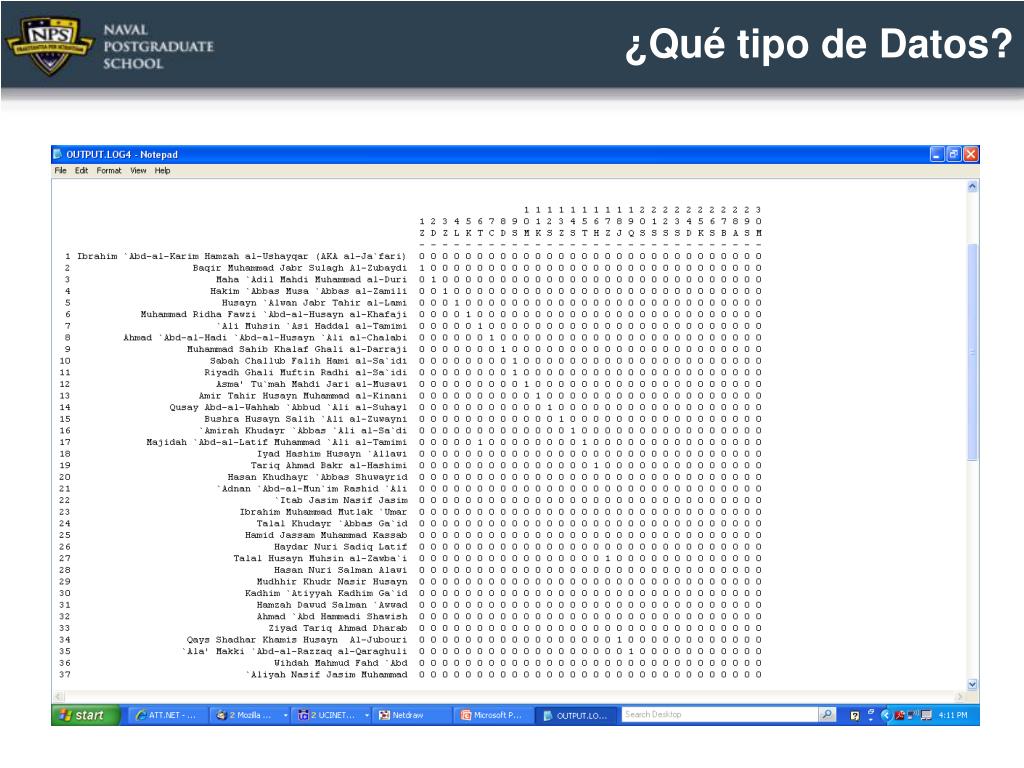Click the help question mark tray icon
Image resolution: width=1024 pixels, height=768 pixels.
855,716
